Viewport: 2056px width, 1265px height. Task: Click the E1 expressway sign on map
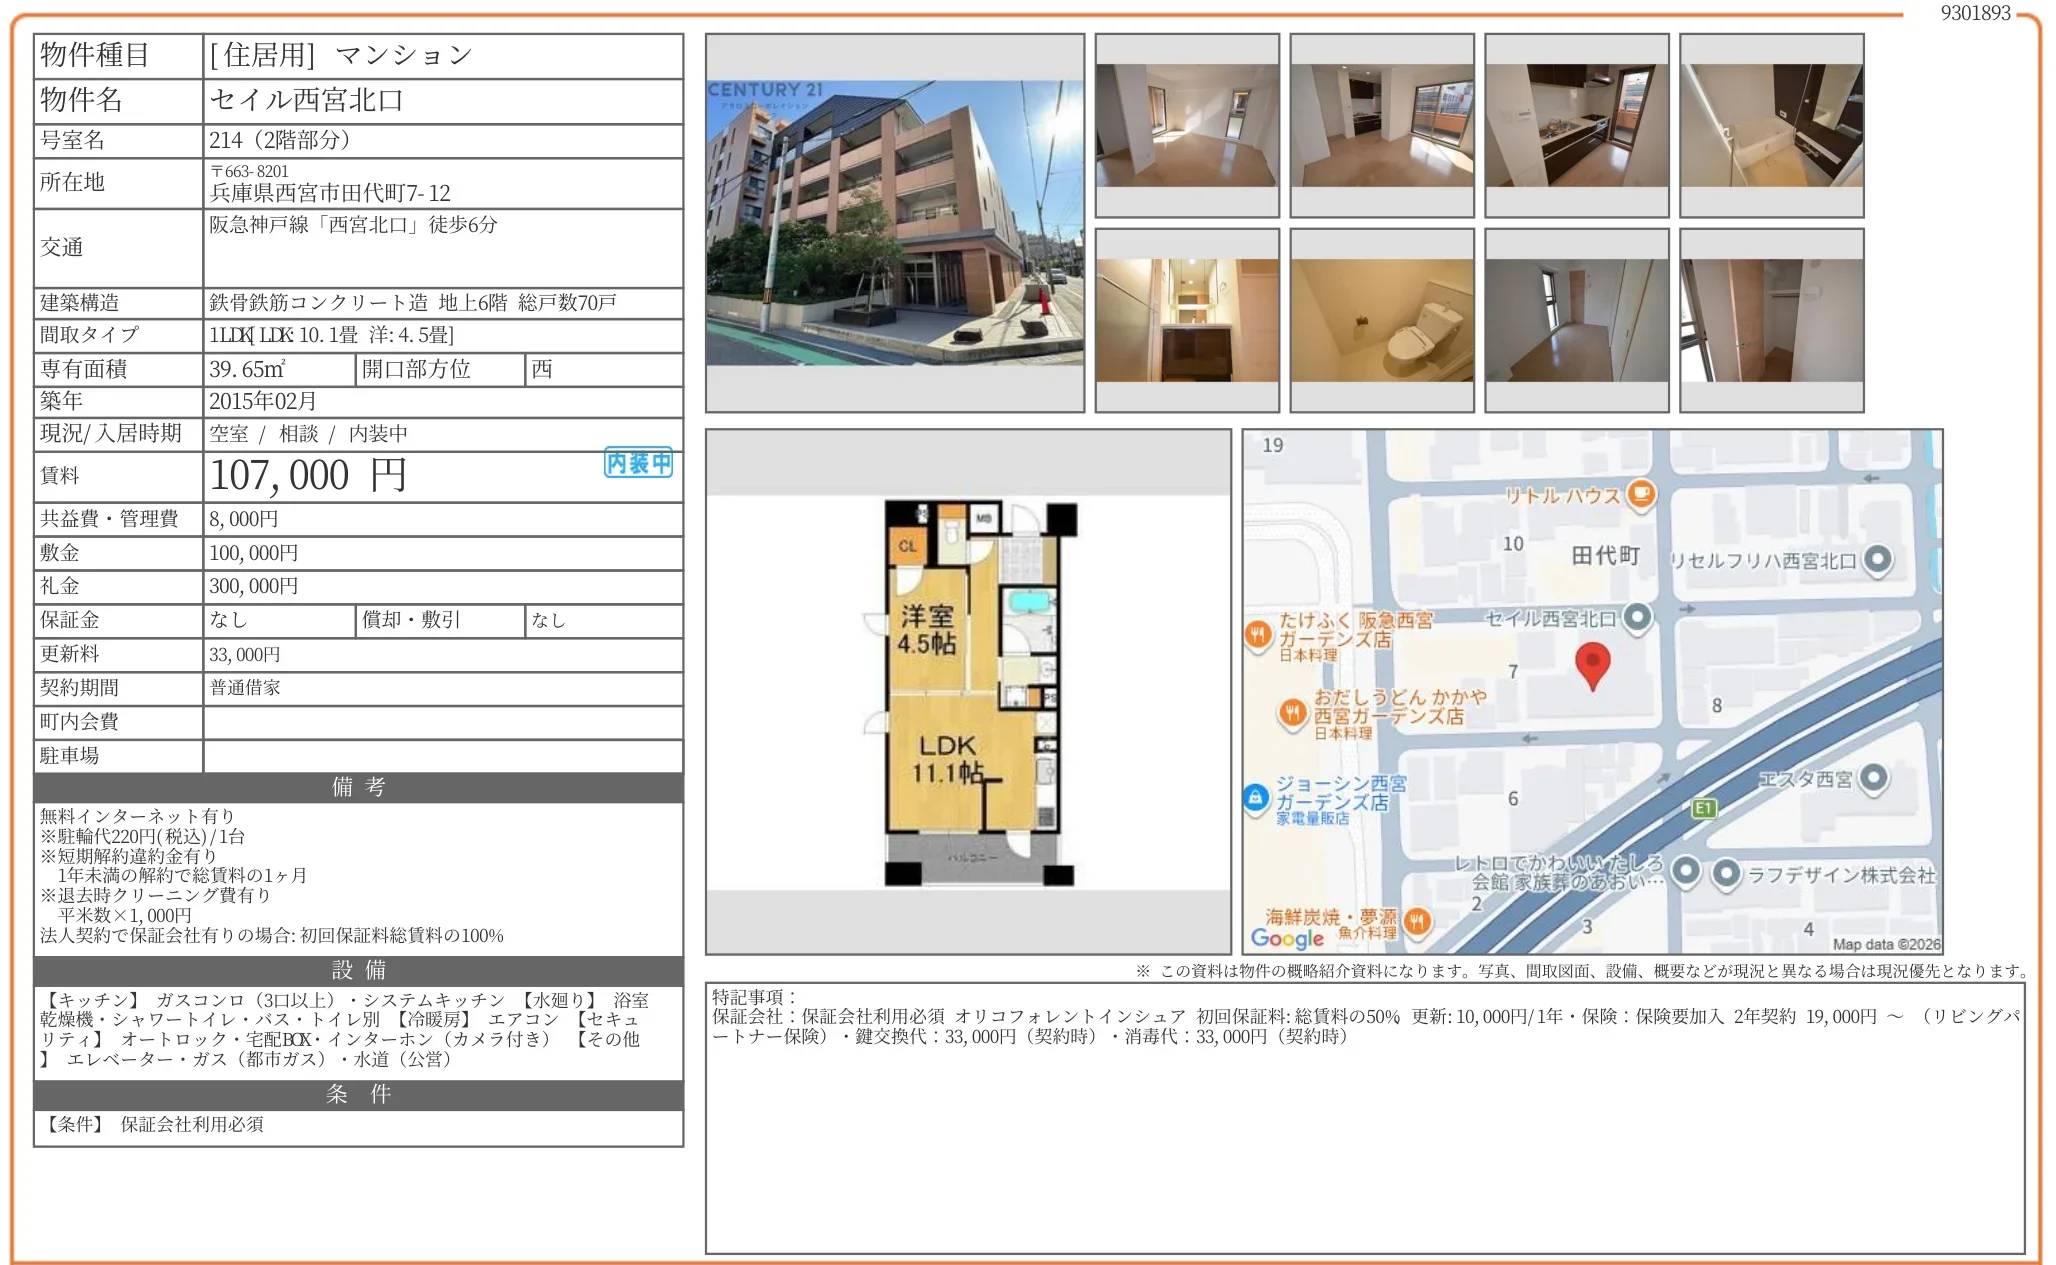coord(1704,808)
